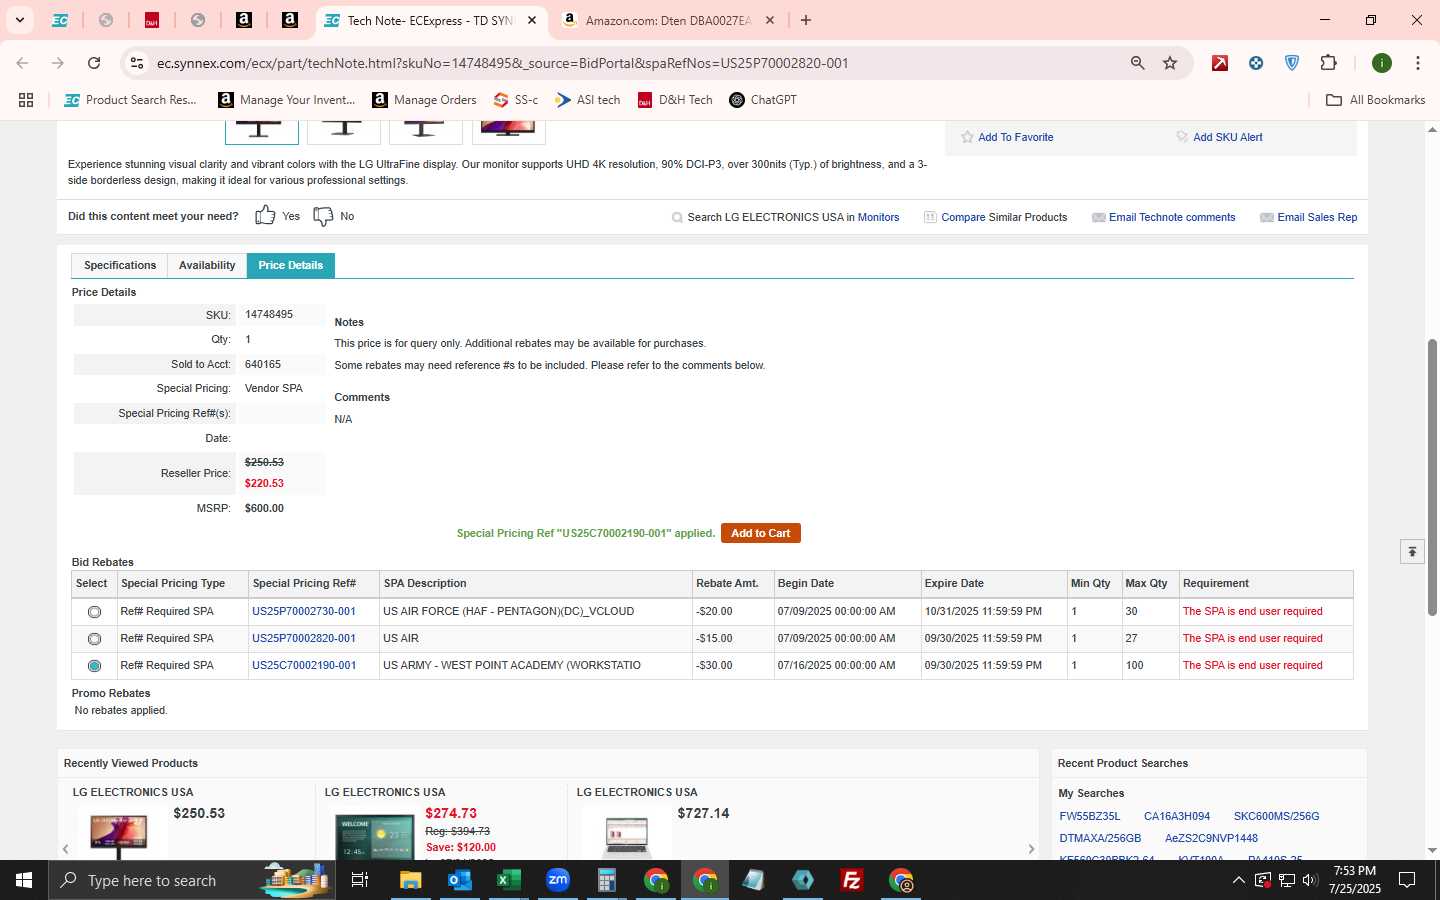Viewport: 1440px width, 900px height.
Task: Select the fourth monitor thumbnail with colorful screen
Action: click(507, 131)
